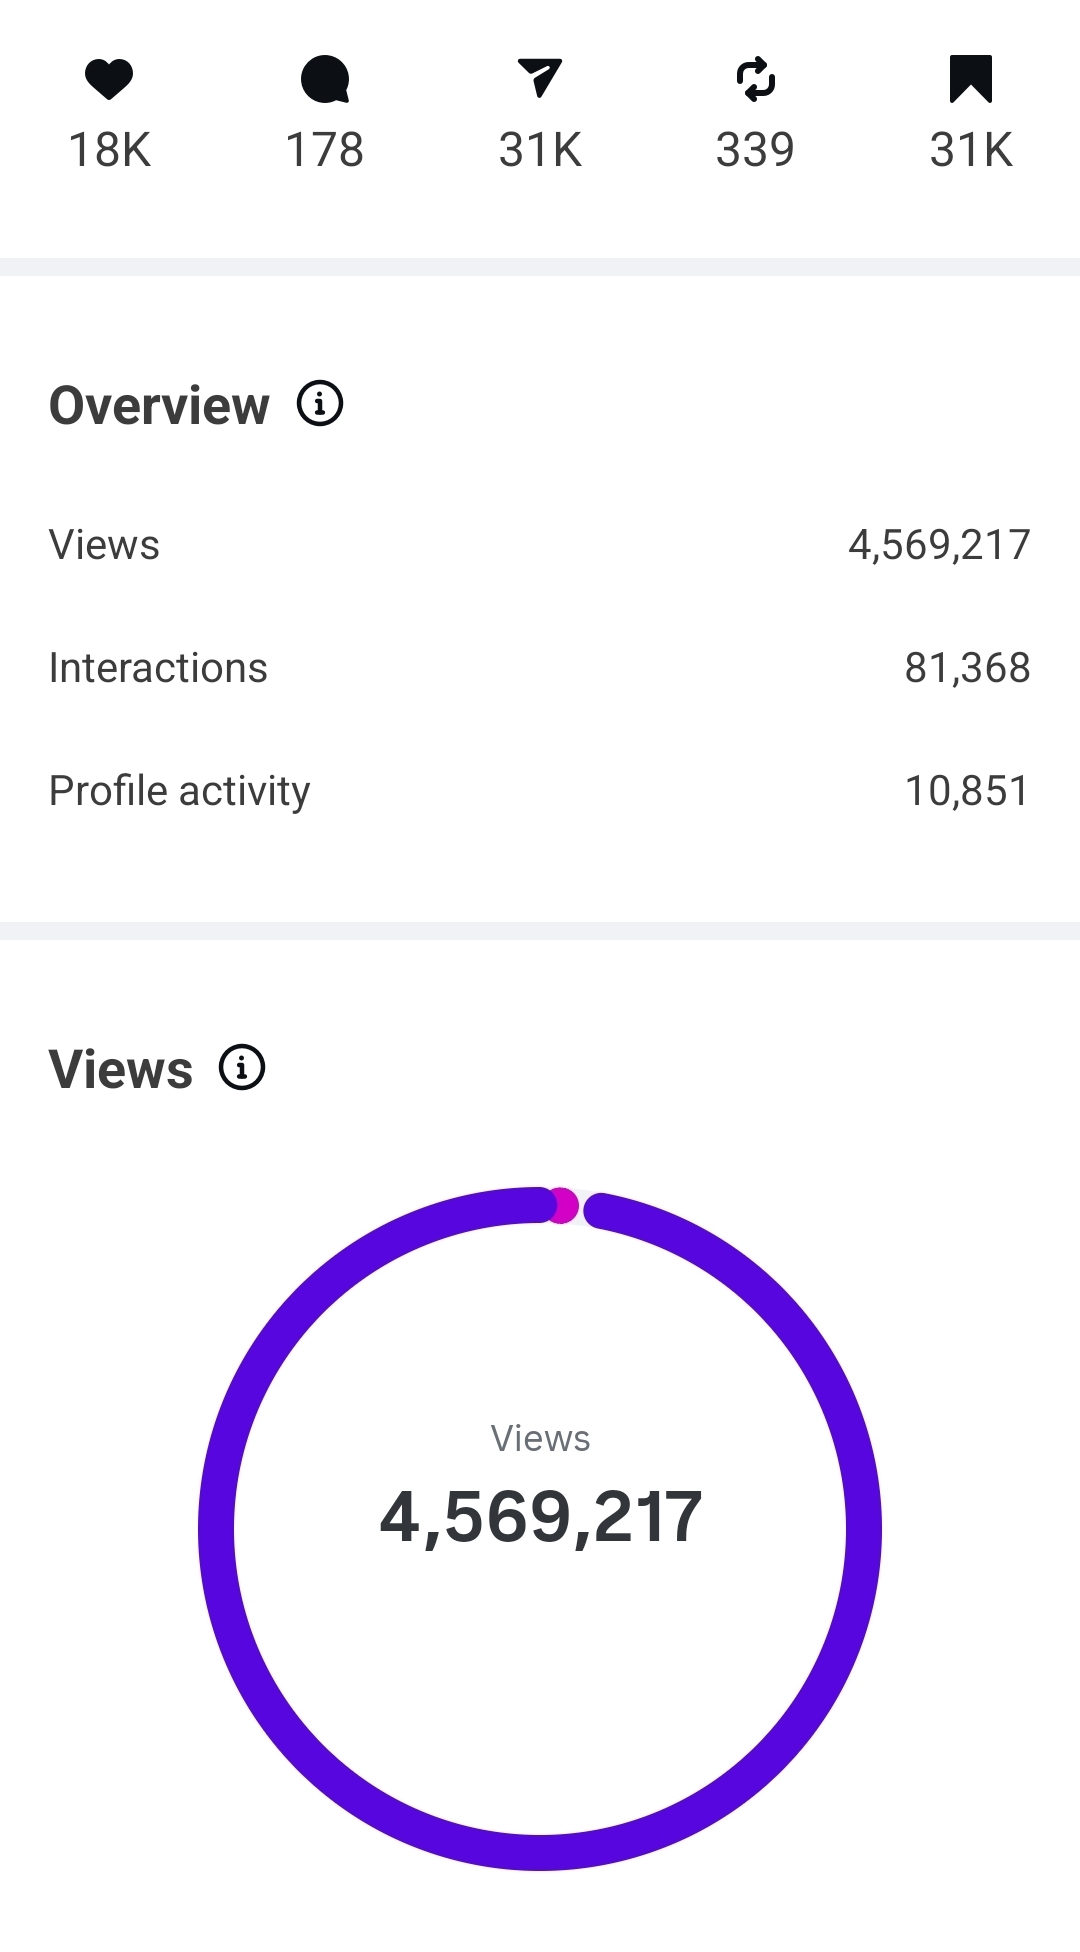
Task: Click the 31K count under the paper plane
Action: (540, 150)
